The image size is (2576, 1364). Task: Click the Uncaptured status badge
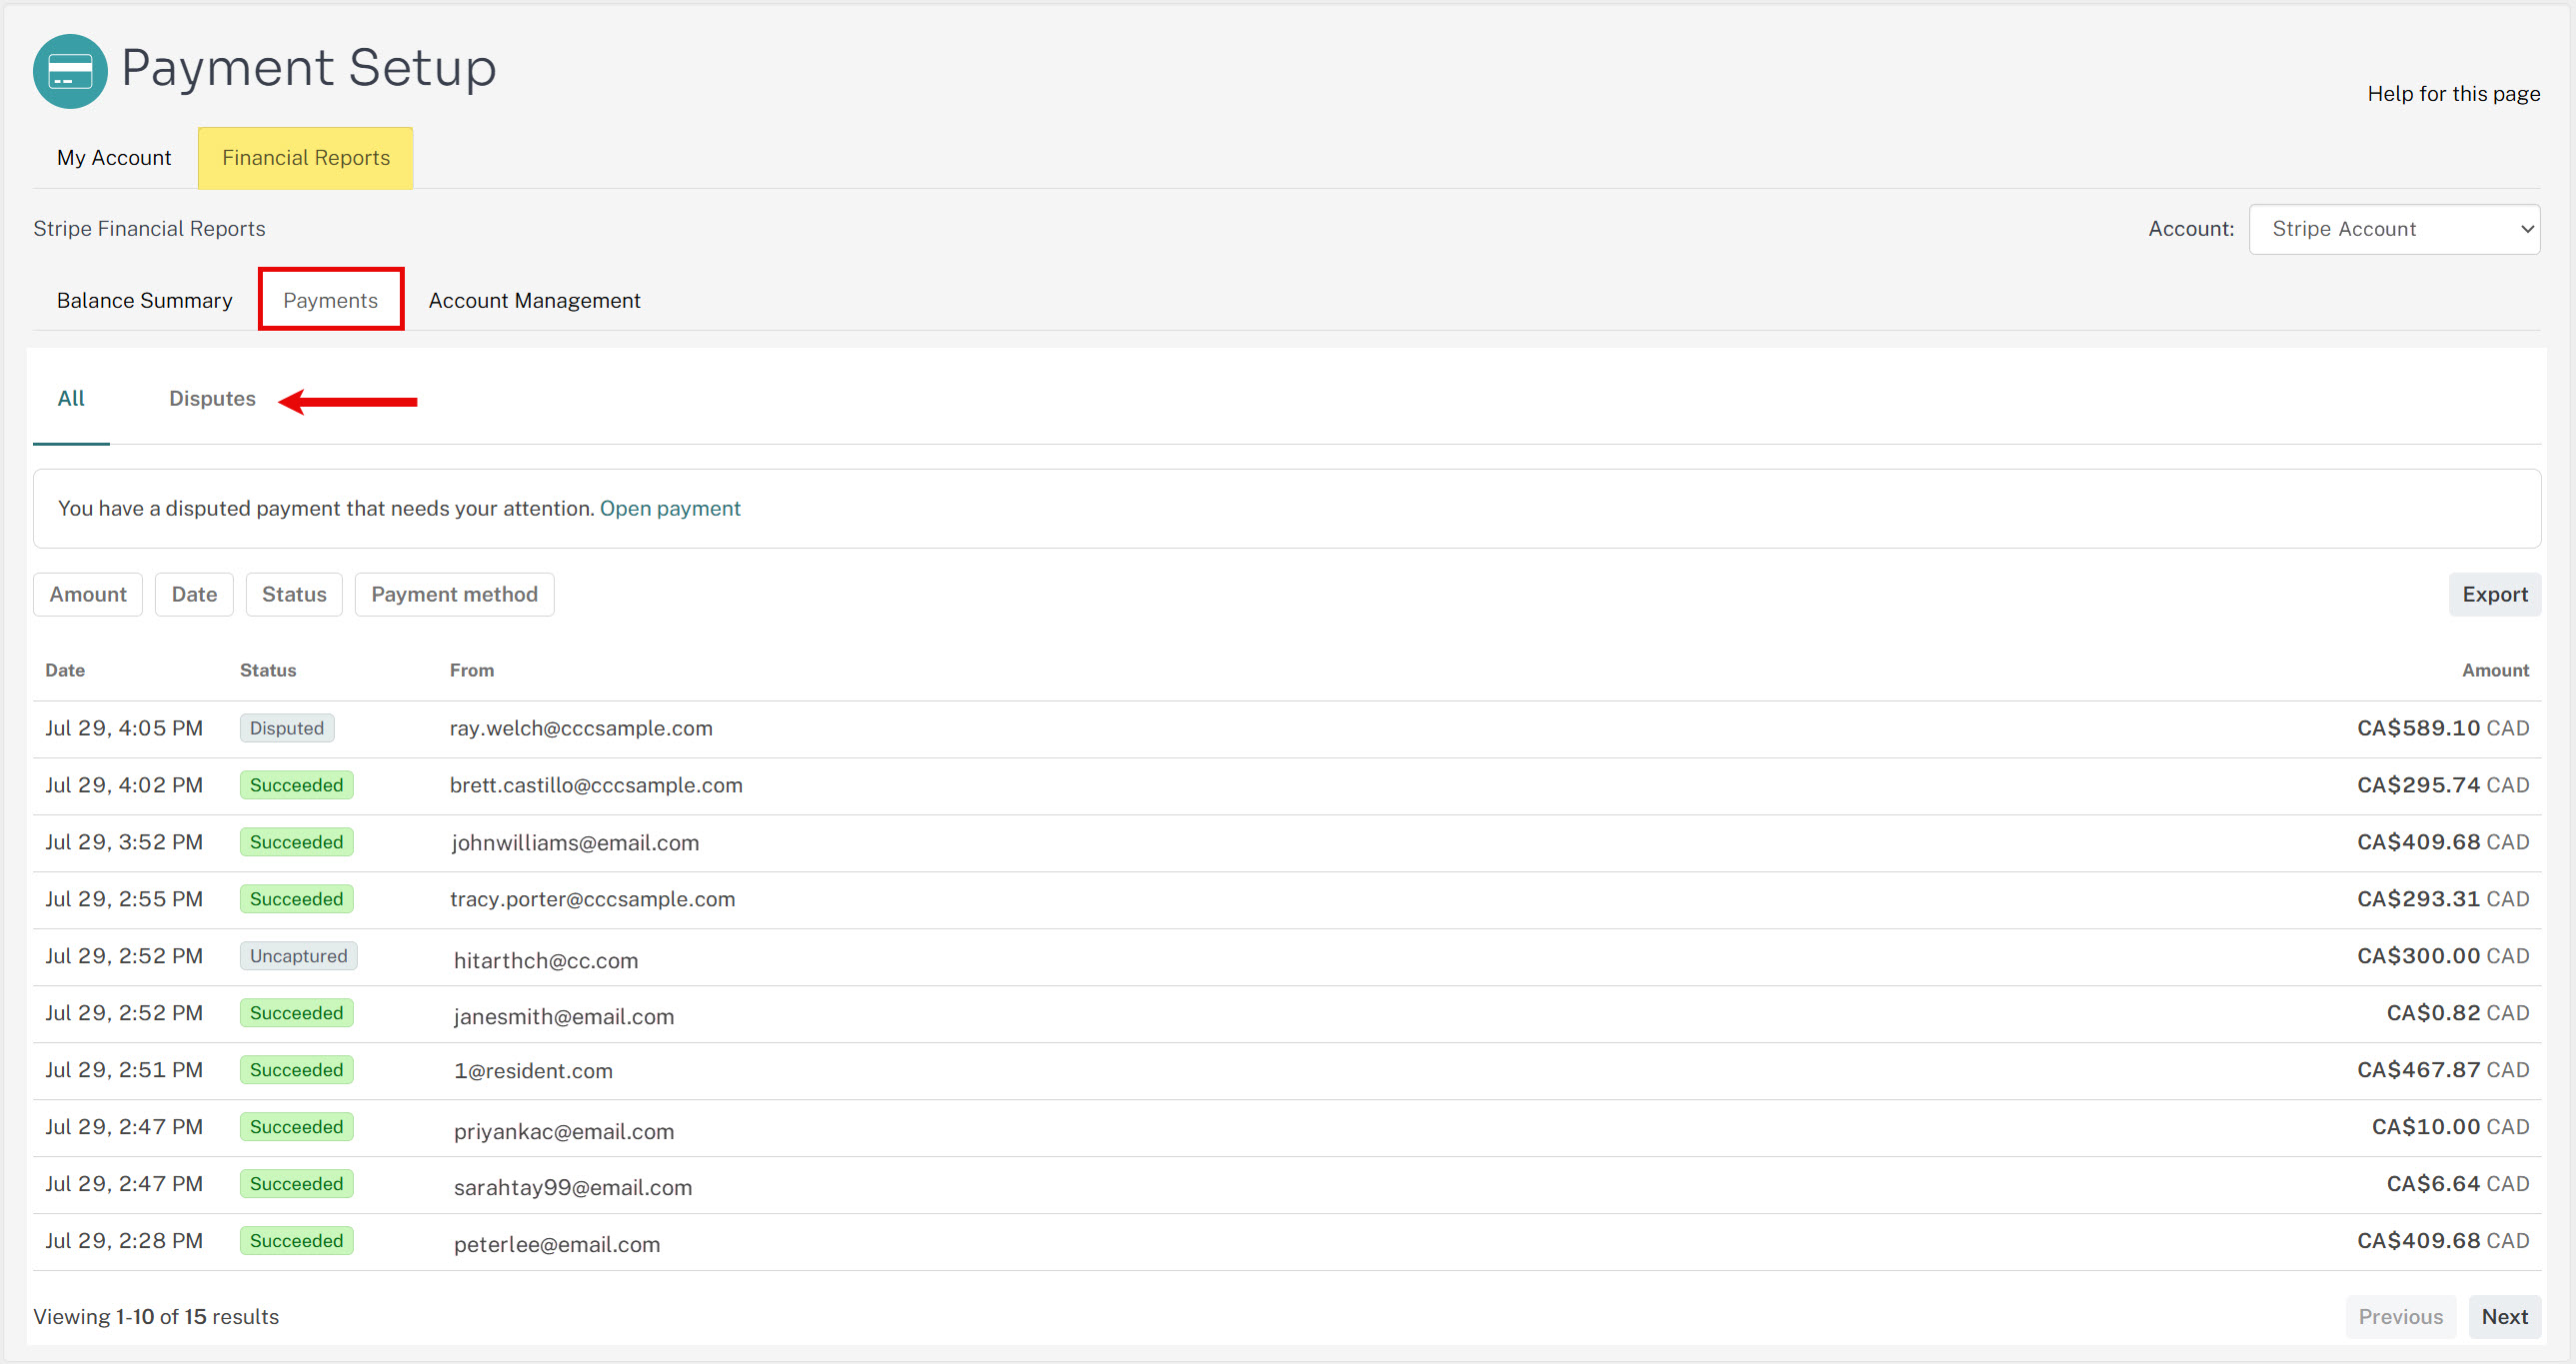pyautogui.click(x=298, y=956)
